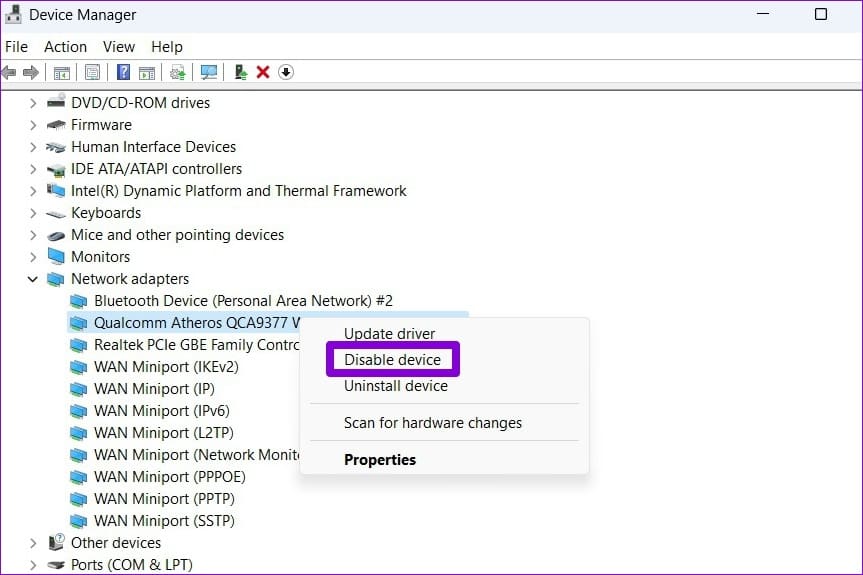The height and width of the screenshot is (575, 863).
Task: Click the Disable device down-arrow toolbar icon
Action: 286,72
